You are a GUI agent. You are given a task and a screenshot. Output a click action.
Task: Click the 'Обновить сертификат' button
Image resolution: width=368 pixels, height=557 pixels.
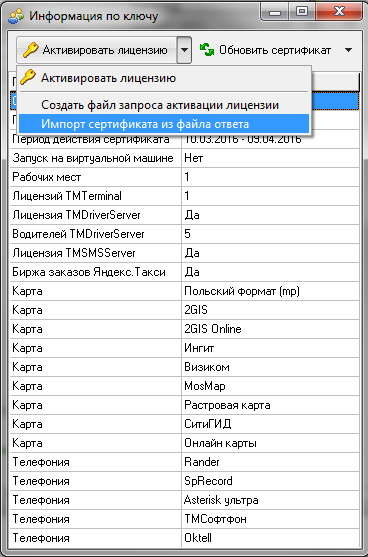point(267,50)
